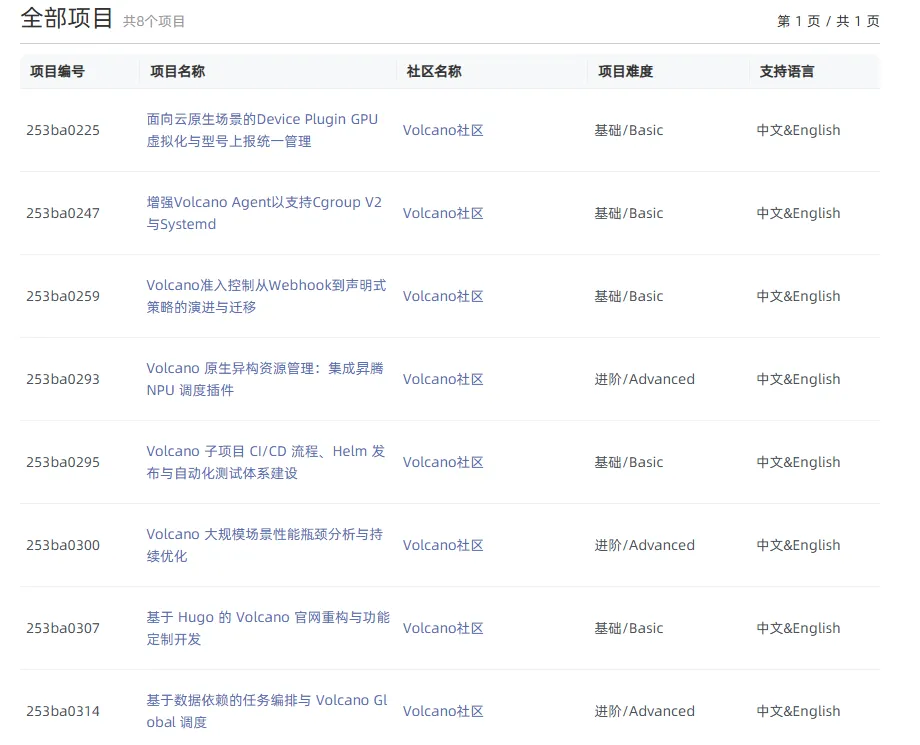This screenshot has height=745, width=920.
Task: Click 基础/Basic difficulty in row 253ba0295
Action: tap(628, 462)
